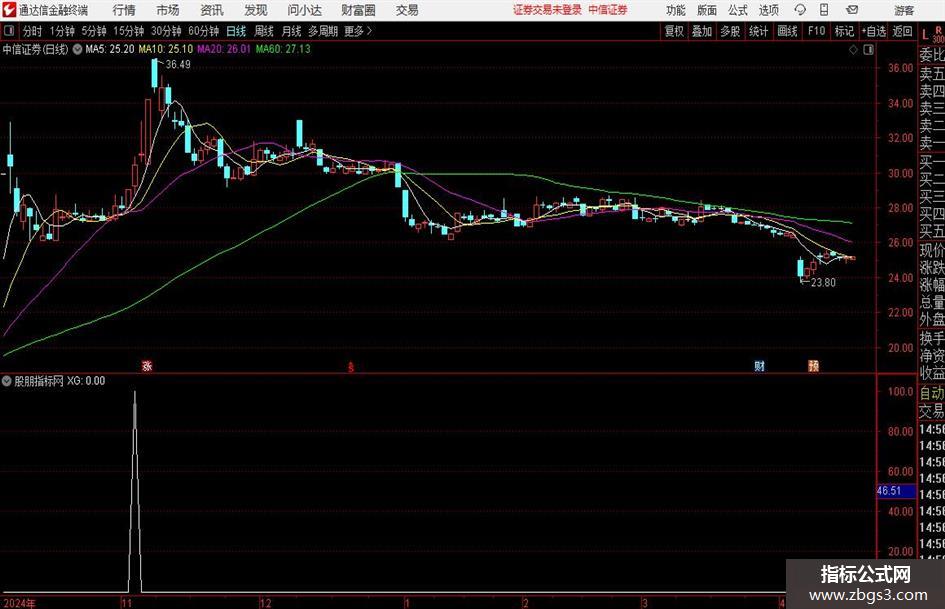This screenshot has width=945, height=609.
Task: Click the 涨 event marker on chart
Action: click(x=147, y=366)
